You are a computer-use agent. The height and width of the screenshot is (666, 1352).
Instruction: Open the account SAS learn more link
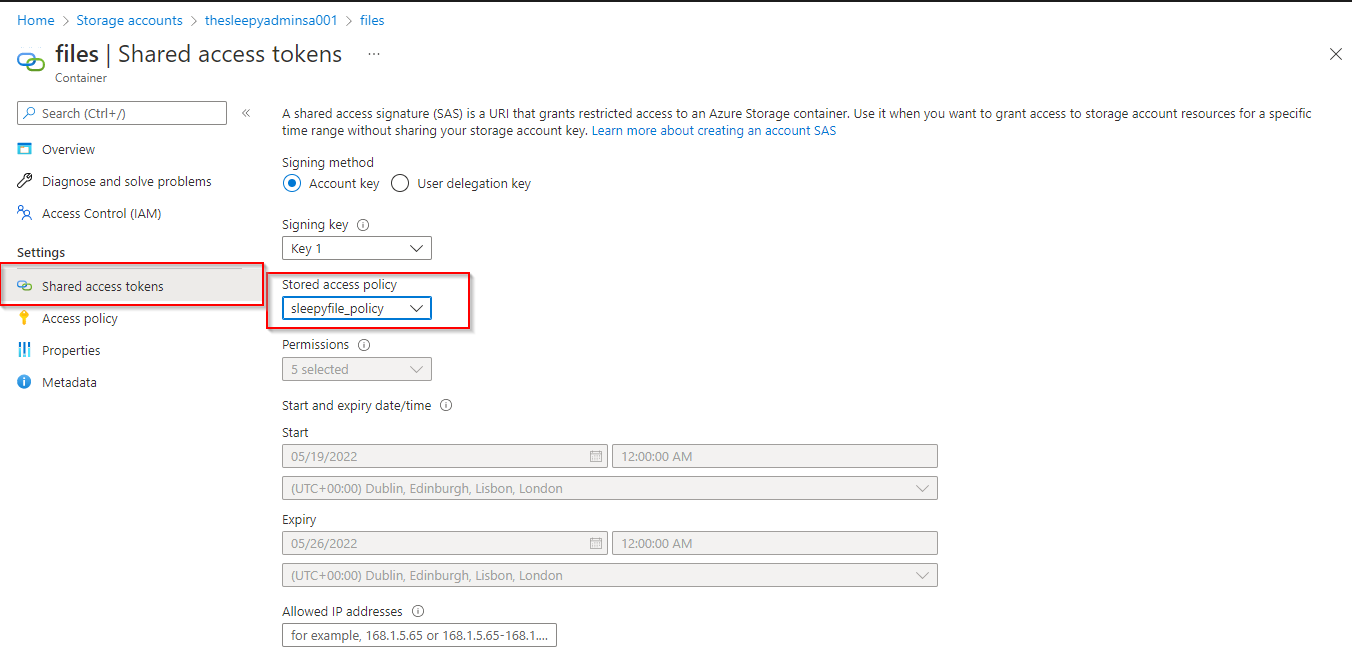point(713,130)
